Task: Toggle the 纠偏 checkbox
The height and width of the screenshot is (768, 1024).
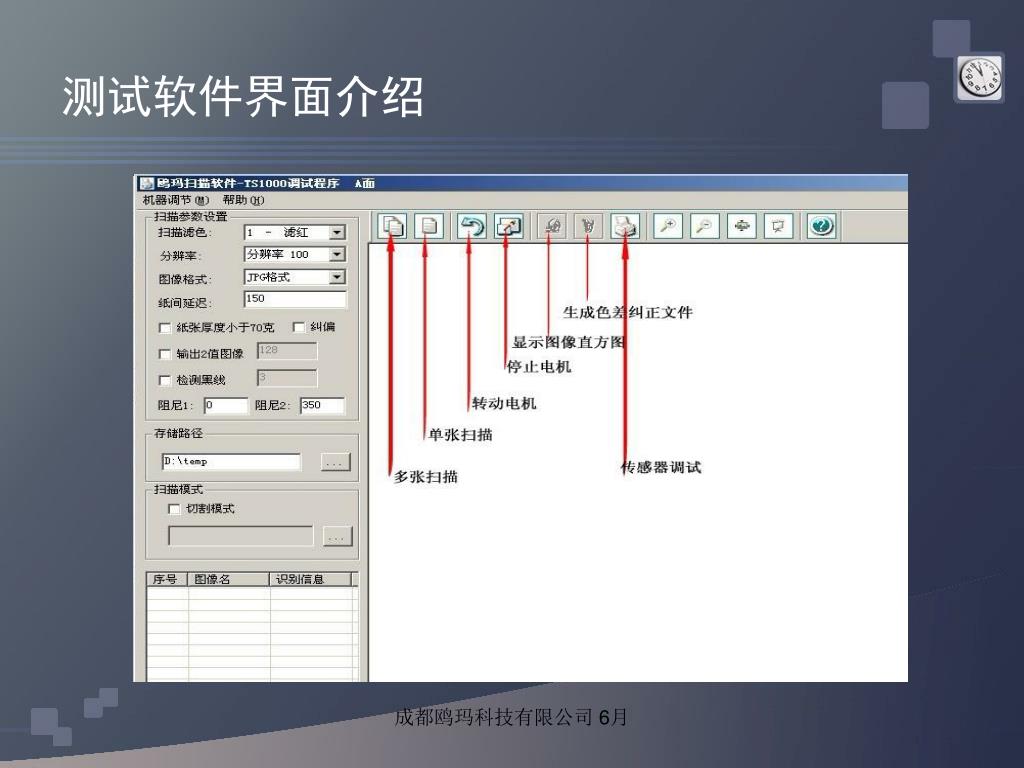Action: click(298, 327)
